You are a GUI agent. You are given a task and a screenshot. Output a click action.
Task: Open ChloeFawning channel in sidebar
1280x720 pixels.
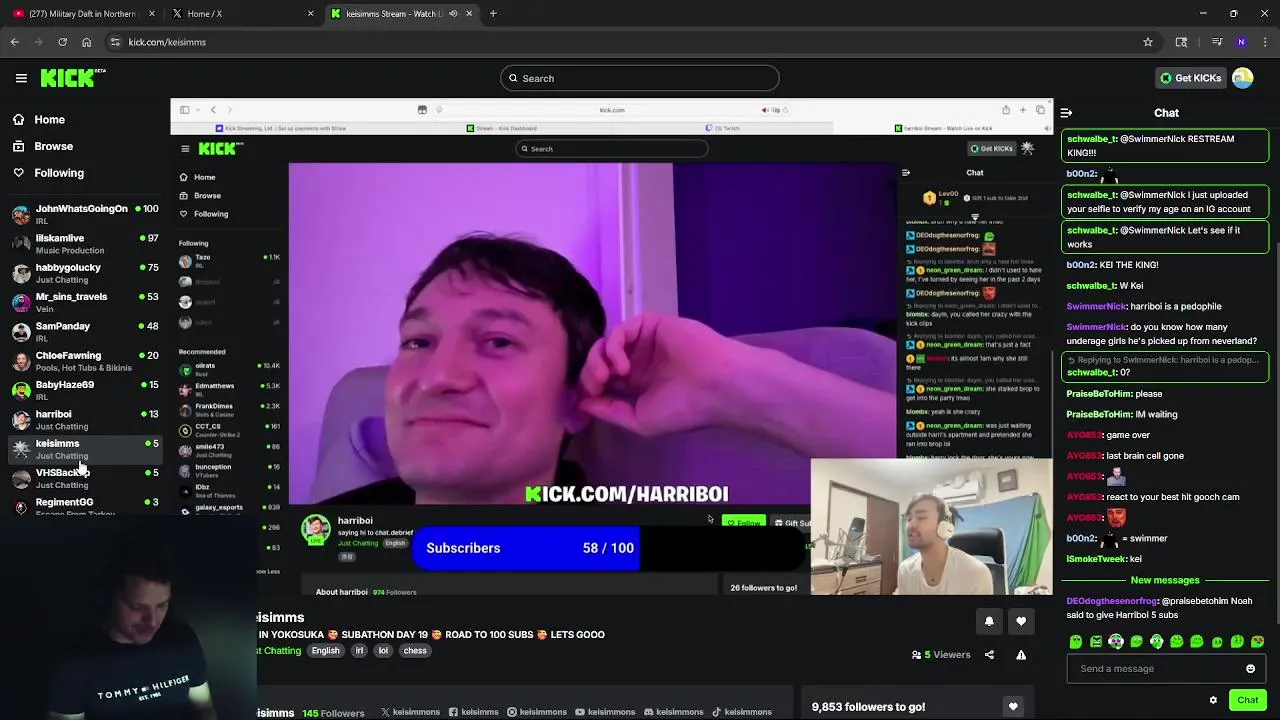tap(85, 361)
